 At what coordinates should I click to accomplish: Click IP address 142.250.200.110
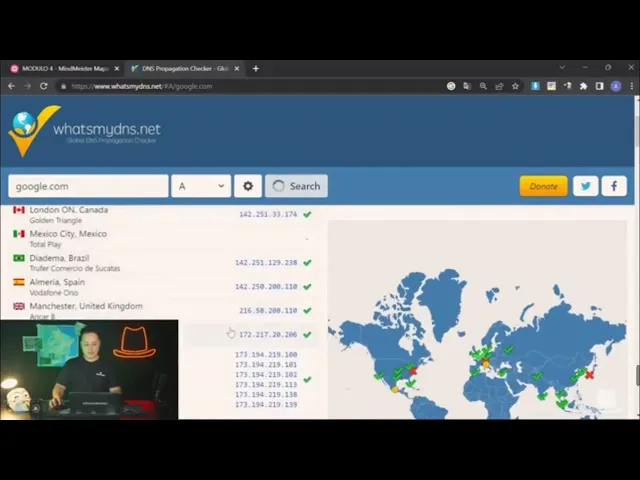266,287
